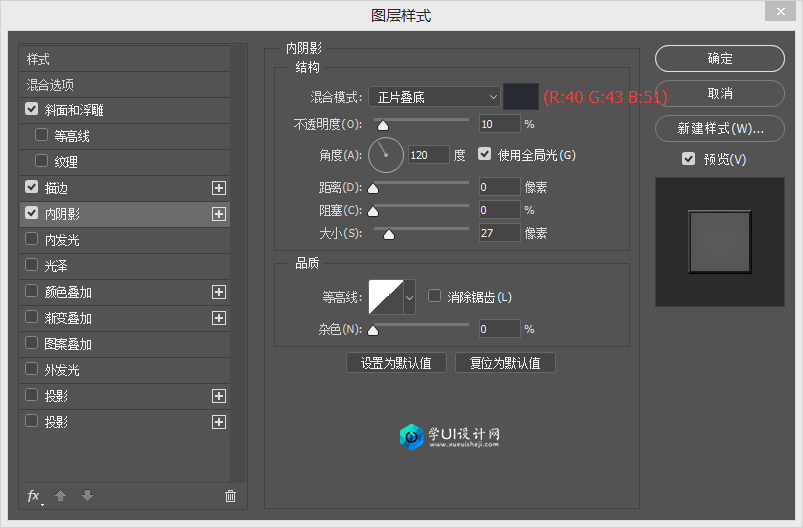Turn the angle dial control
Viewport: 803px width, 528px height.
coord(385,155)
